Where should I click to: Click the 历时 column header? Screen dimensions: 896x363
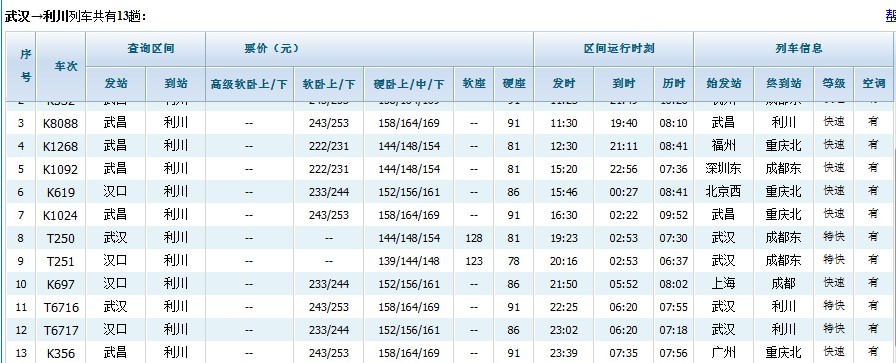(674, 83)
